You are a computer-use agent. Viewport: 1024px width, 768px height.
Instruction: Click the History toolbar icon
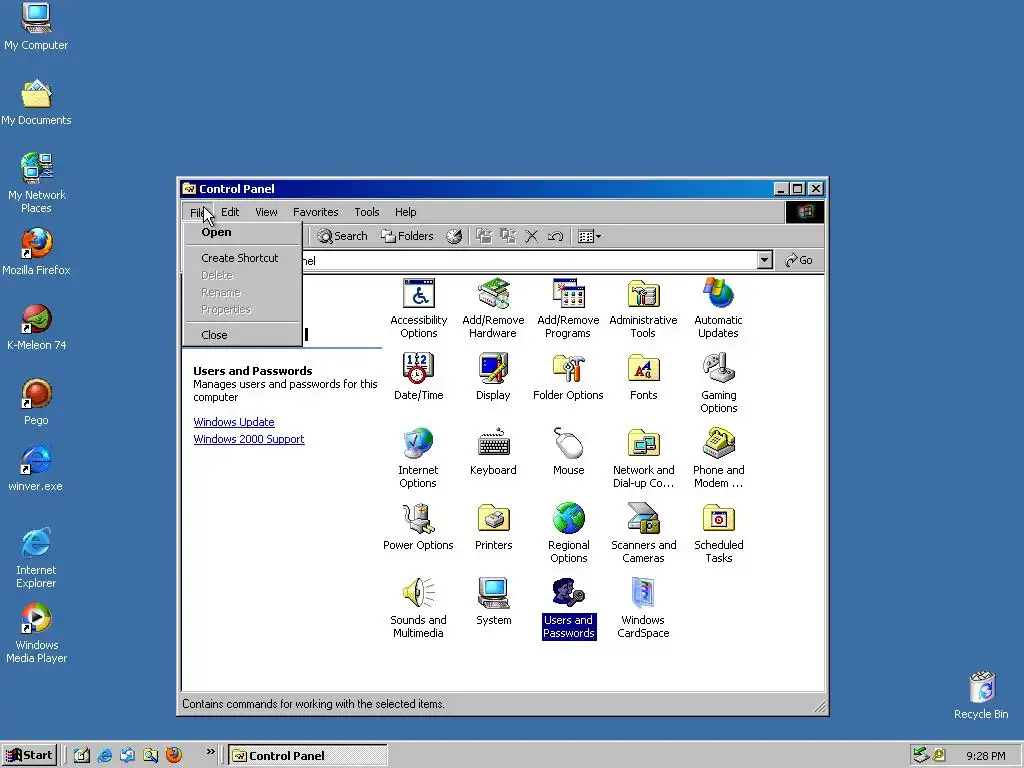[x=454, y=236]
